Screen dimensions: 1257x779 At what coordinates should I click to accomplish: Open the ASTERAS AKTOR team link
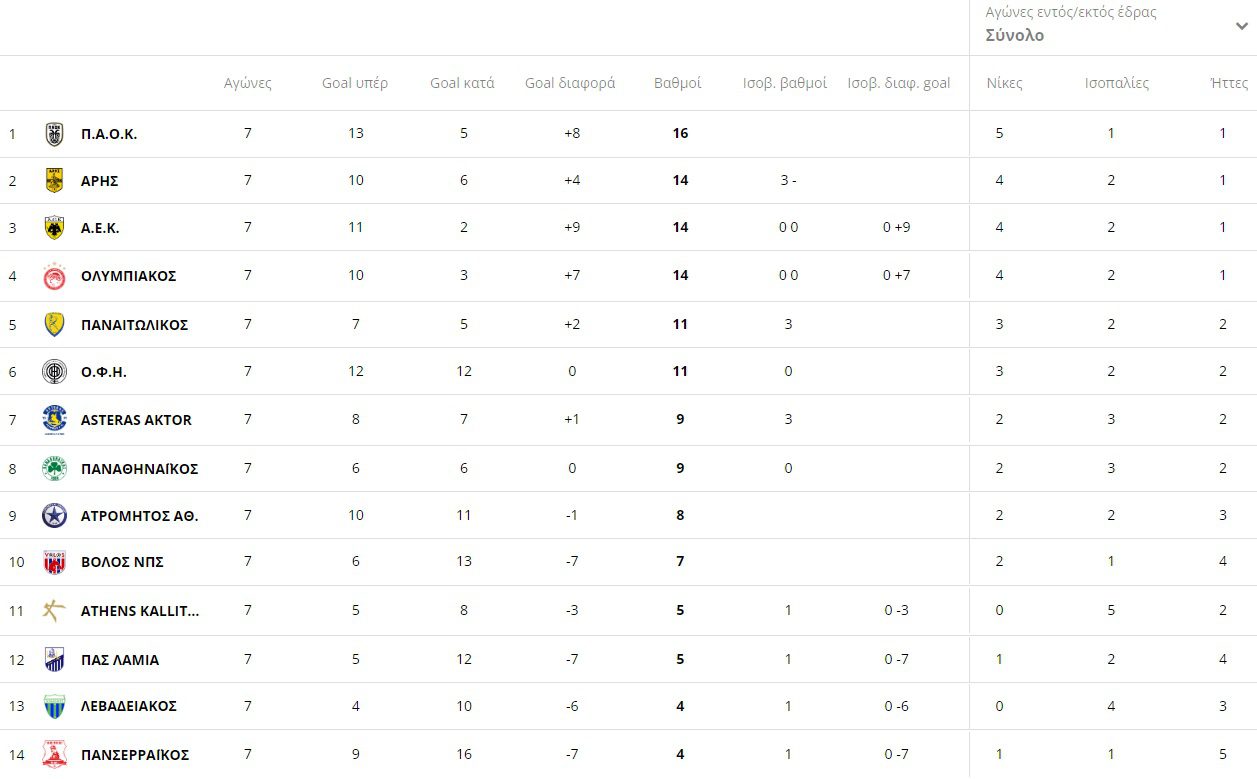tap(136, 420)
